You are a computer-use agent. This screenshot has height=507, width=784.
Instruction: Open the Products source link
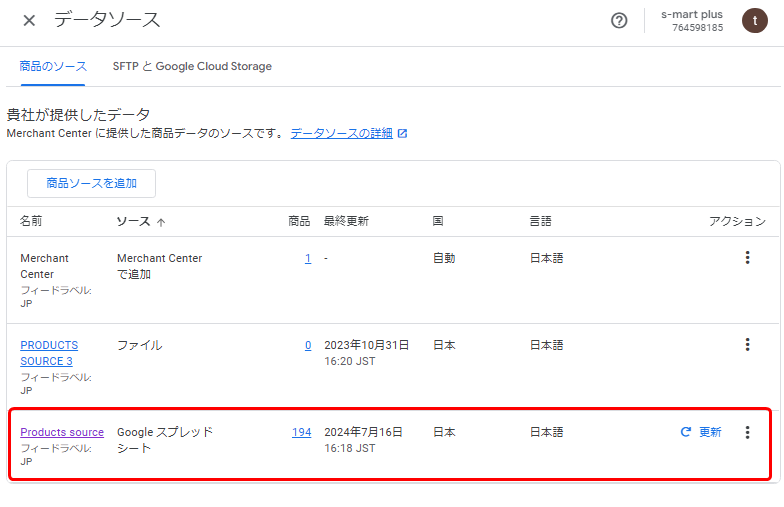[62, 432]
